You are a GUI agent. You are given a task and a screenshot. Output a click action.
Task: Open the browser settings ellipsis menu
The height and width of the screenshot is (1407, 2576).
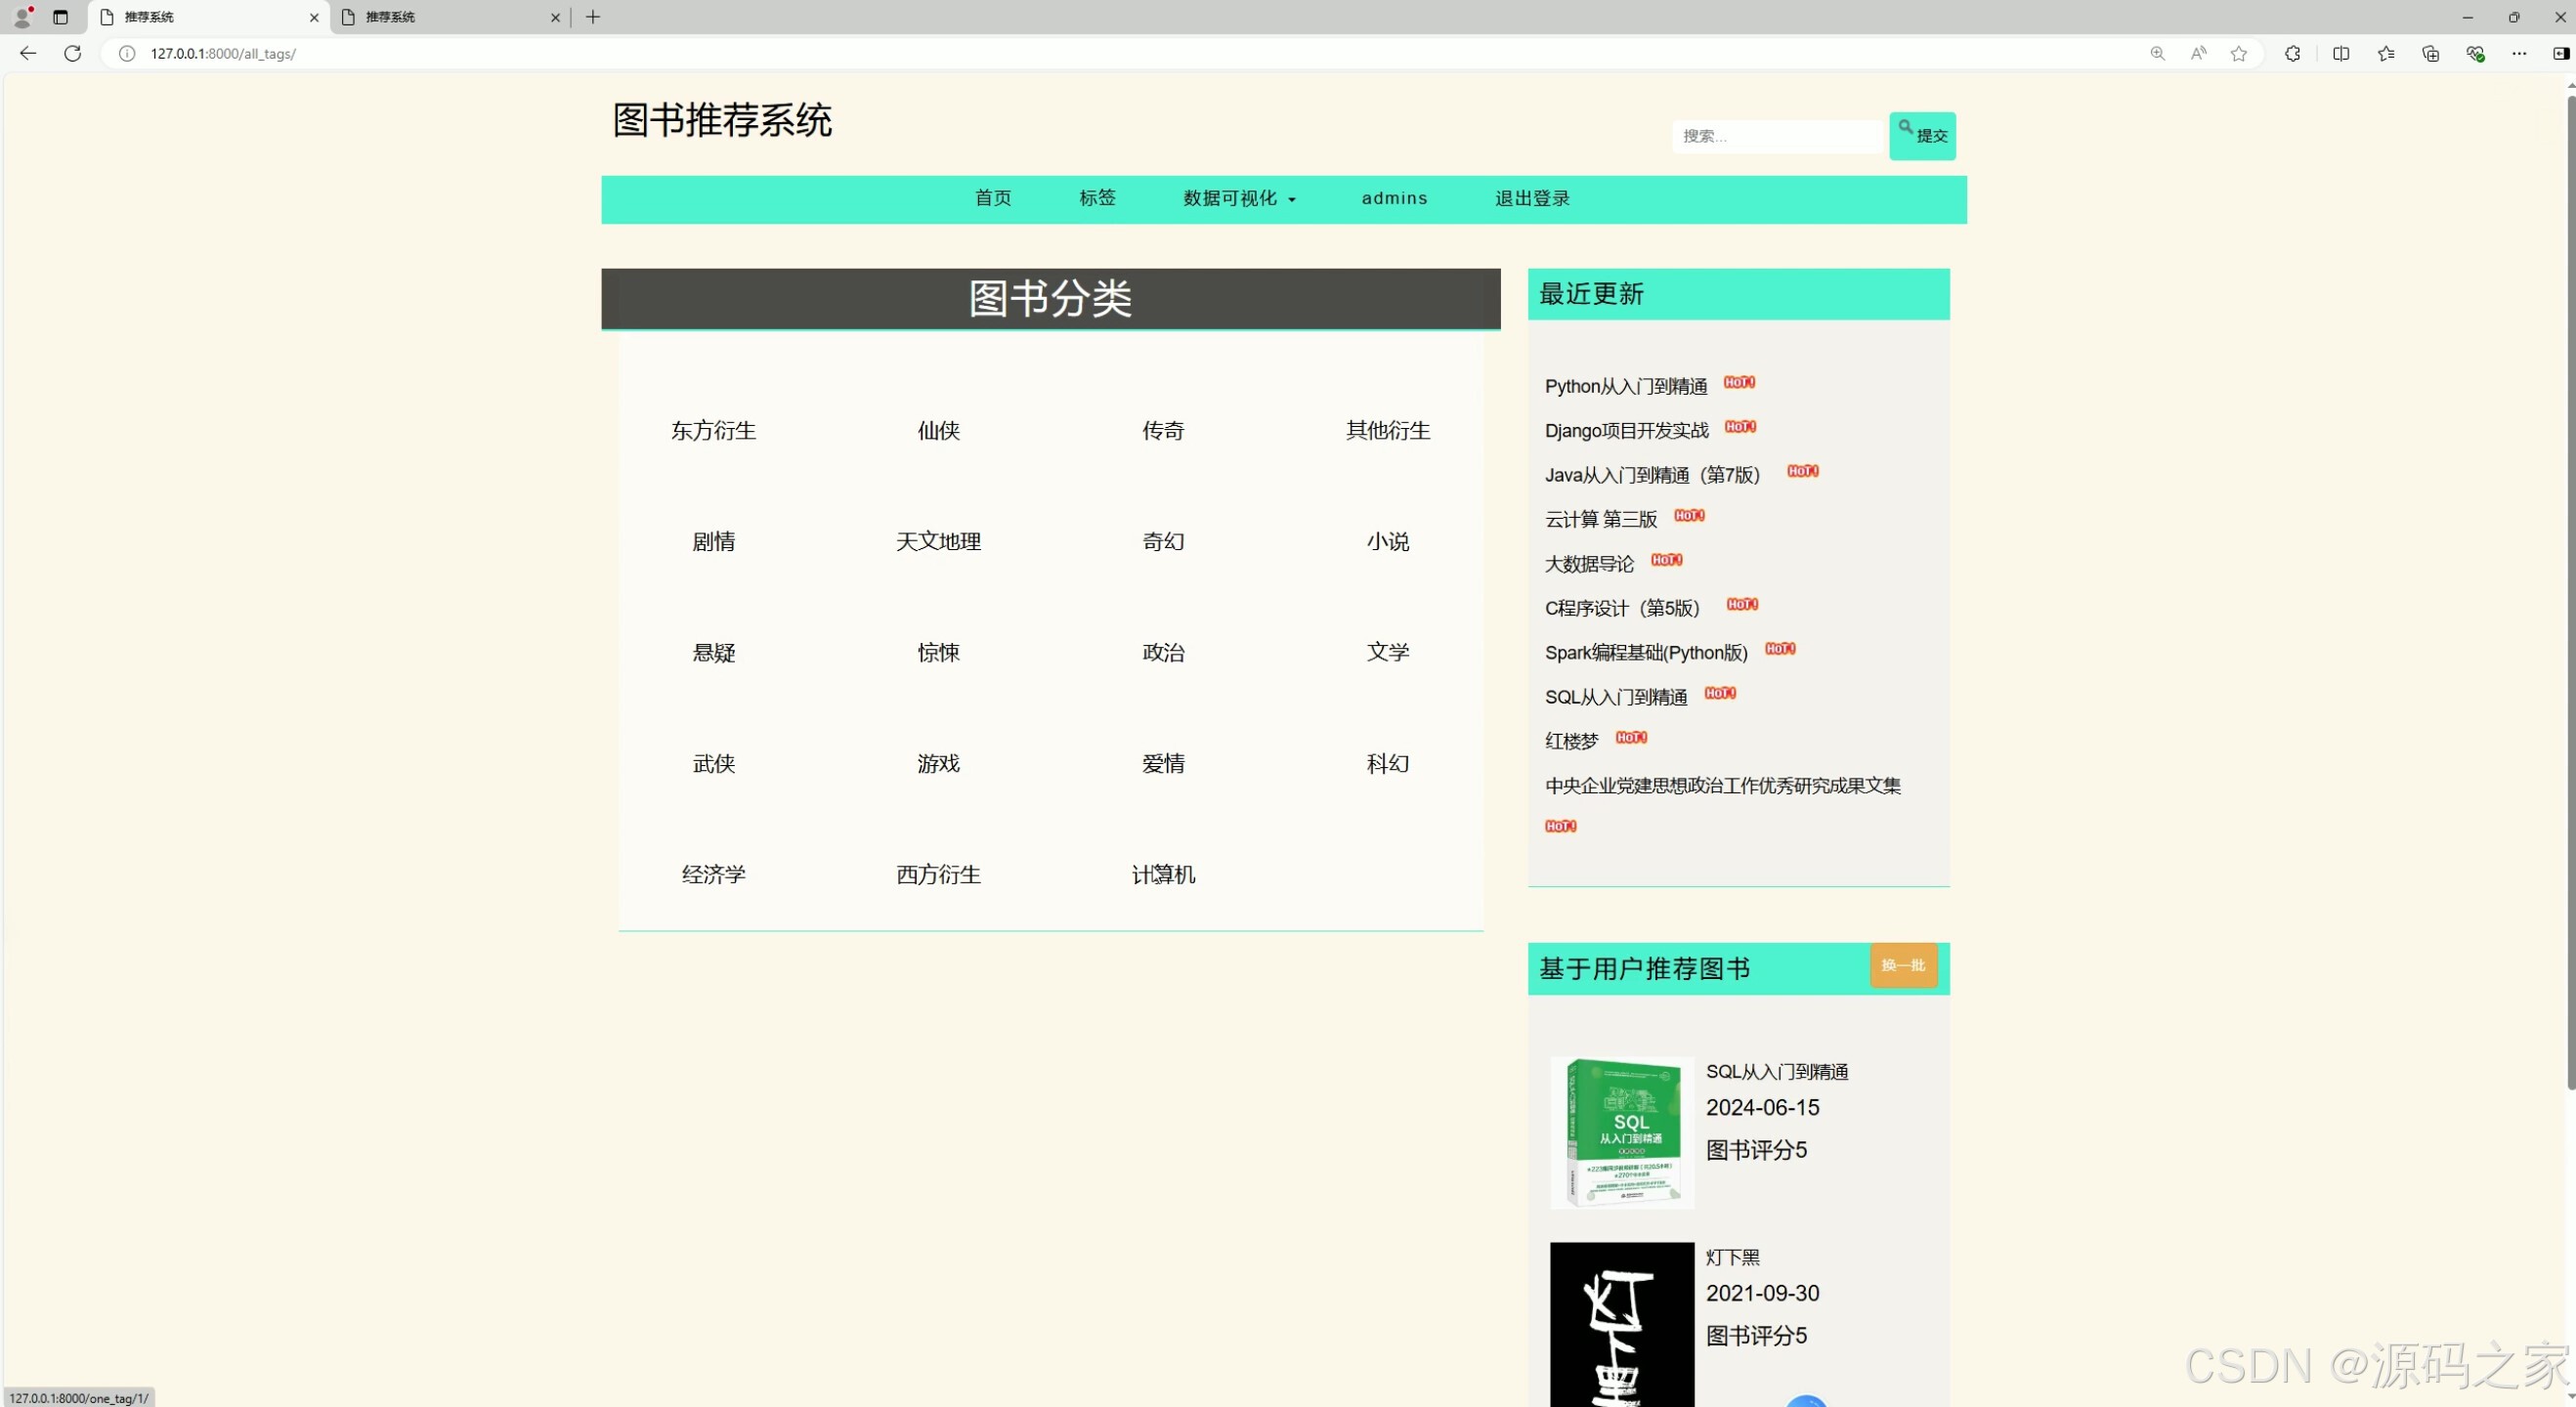tap(2520, 53)
